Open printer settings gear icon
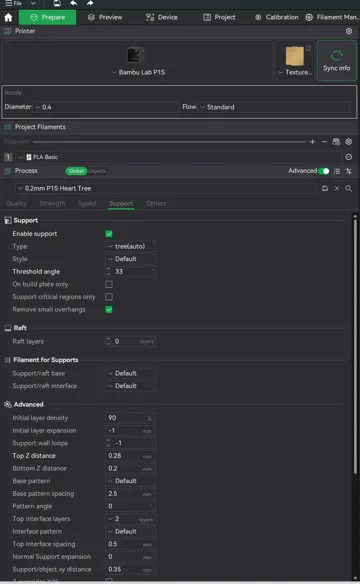 pos(349,31)
